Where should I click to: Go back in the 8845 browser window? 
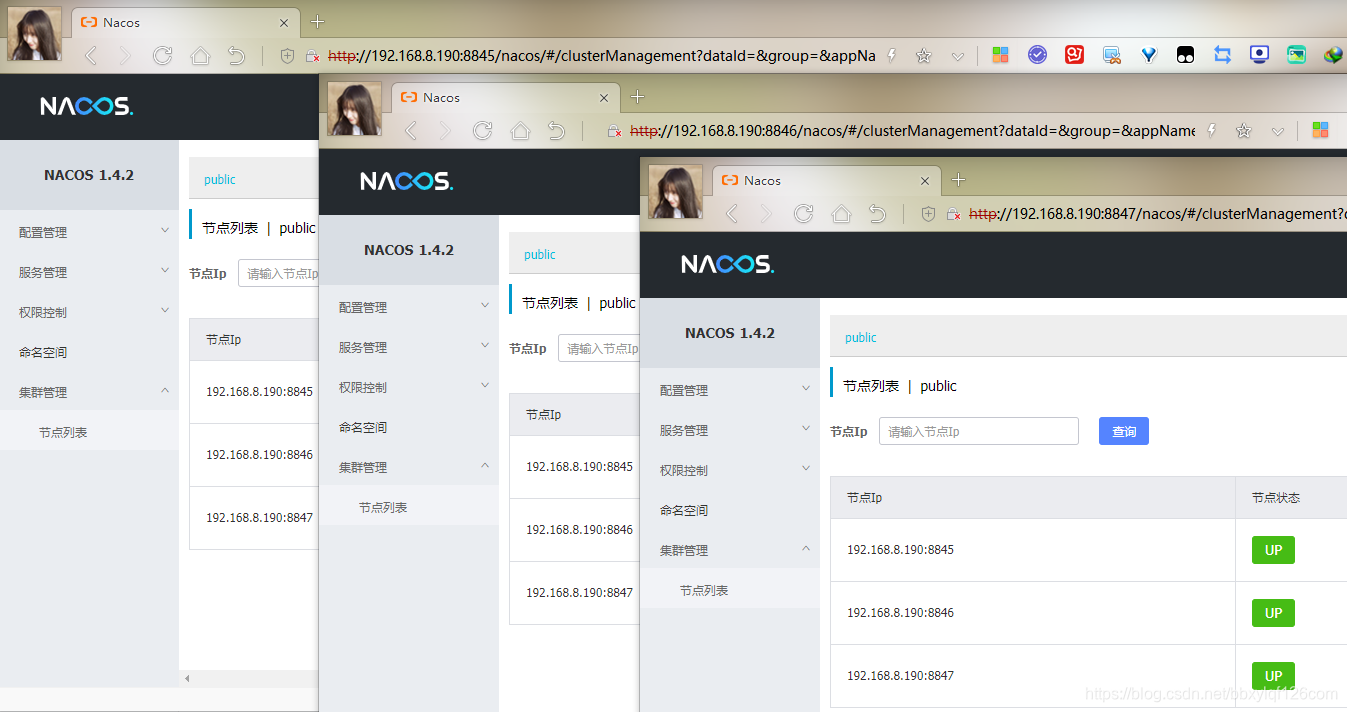click(x=91, y=56)
